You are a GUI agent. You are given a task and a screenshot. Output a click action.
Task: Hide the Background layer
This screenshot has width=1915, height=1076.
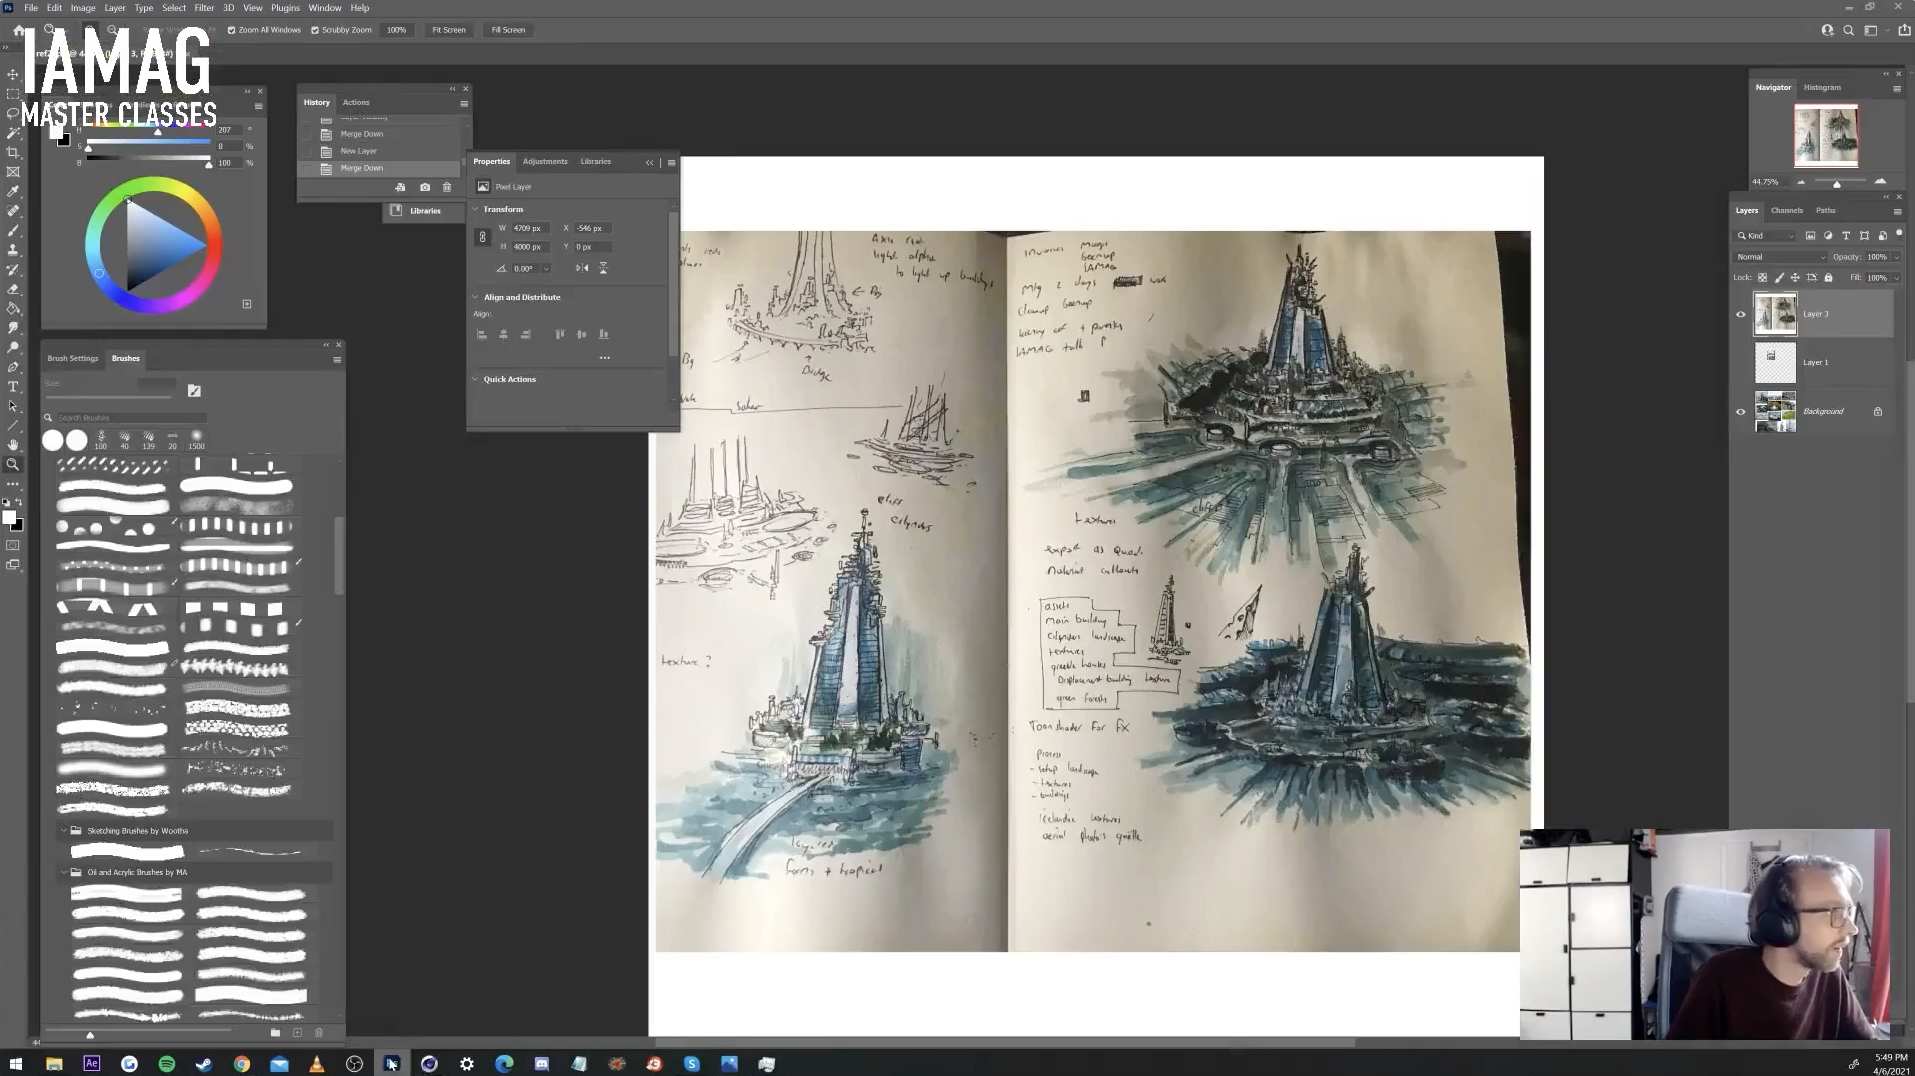1740,411
